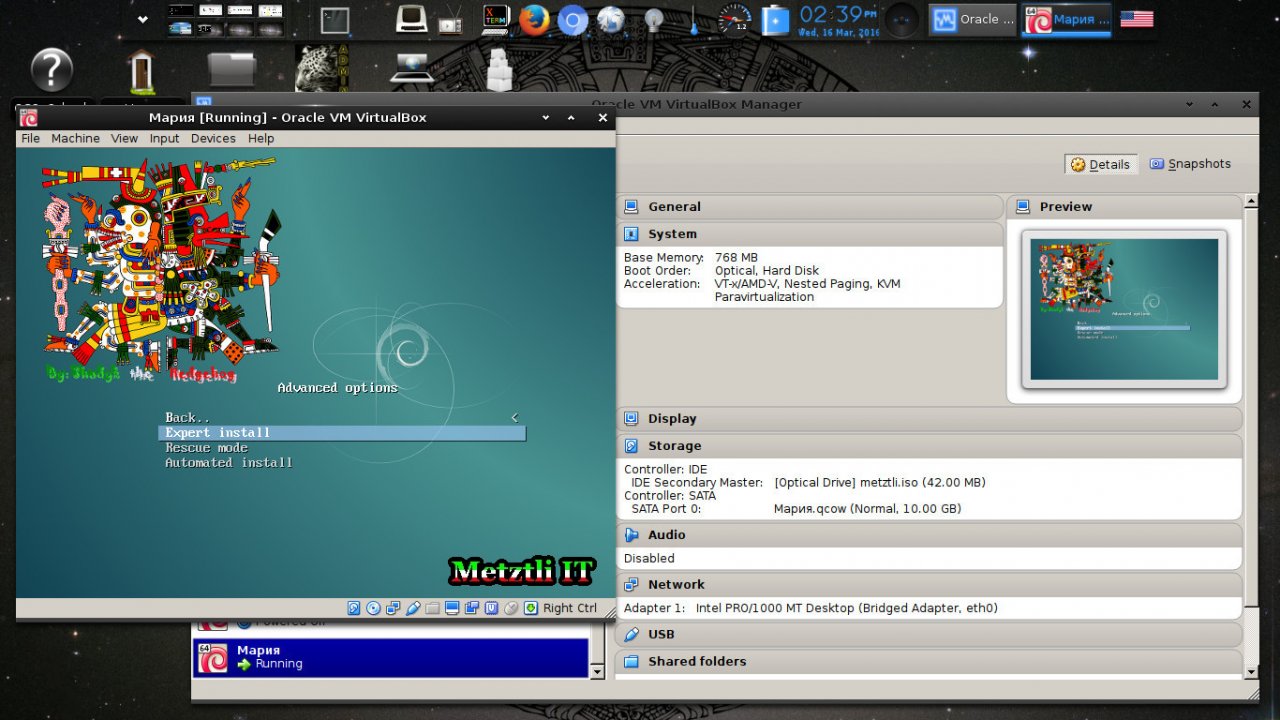Expand the USB section header
This screenshot has width=1280, height=720.
(929, 635)
